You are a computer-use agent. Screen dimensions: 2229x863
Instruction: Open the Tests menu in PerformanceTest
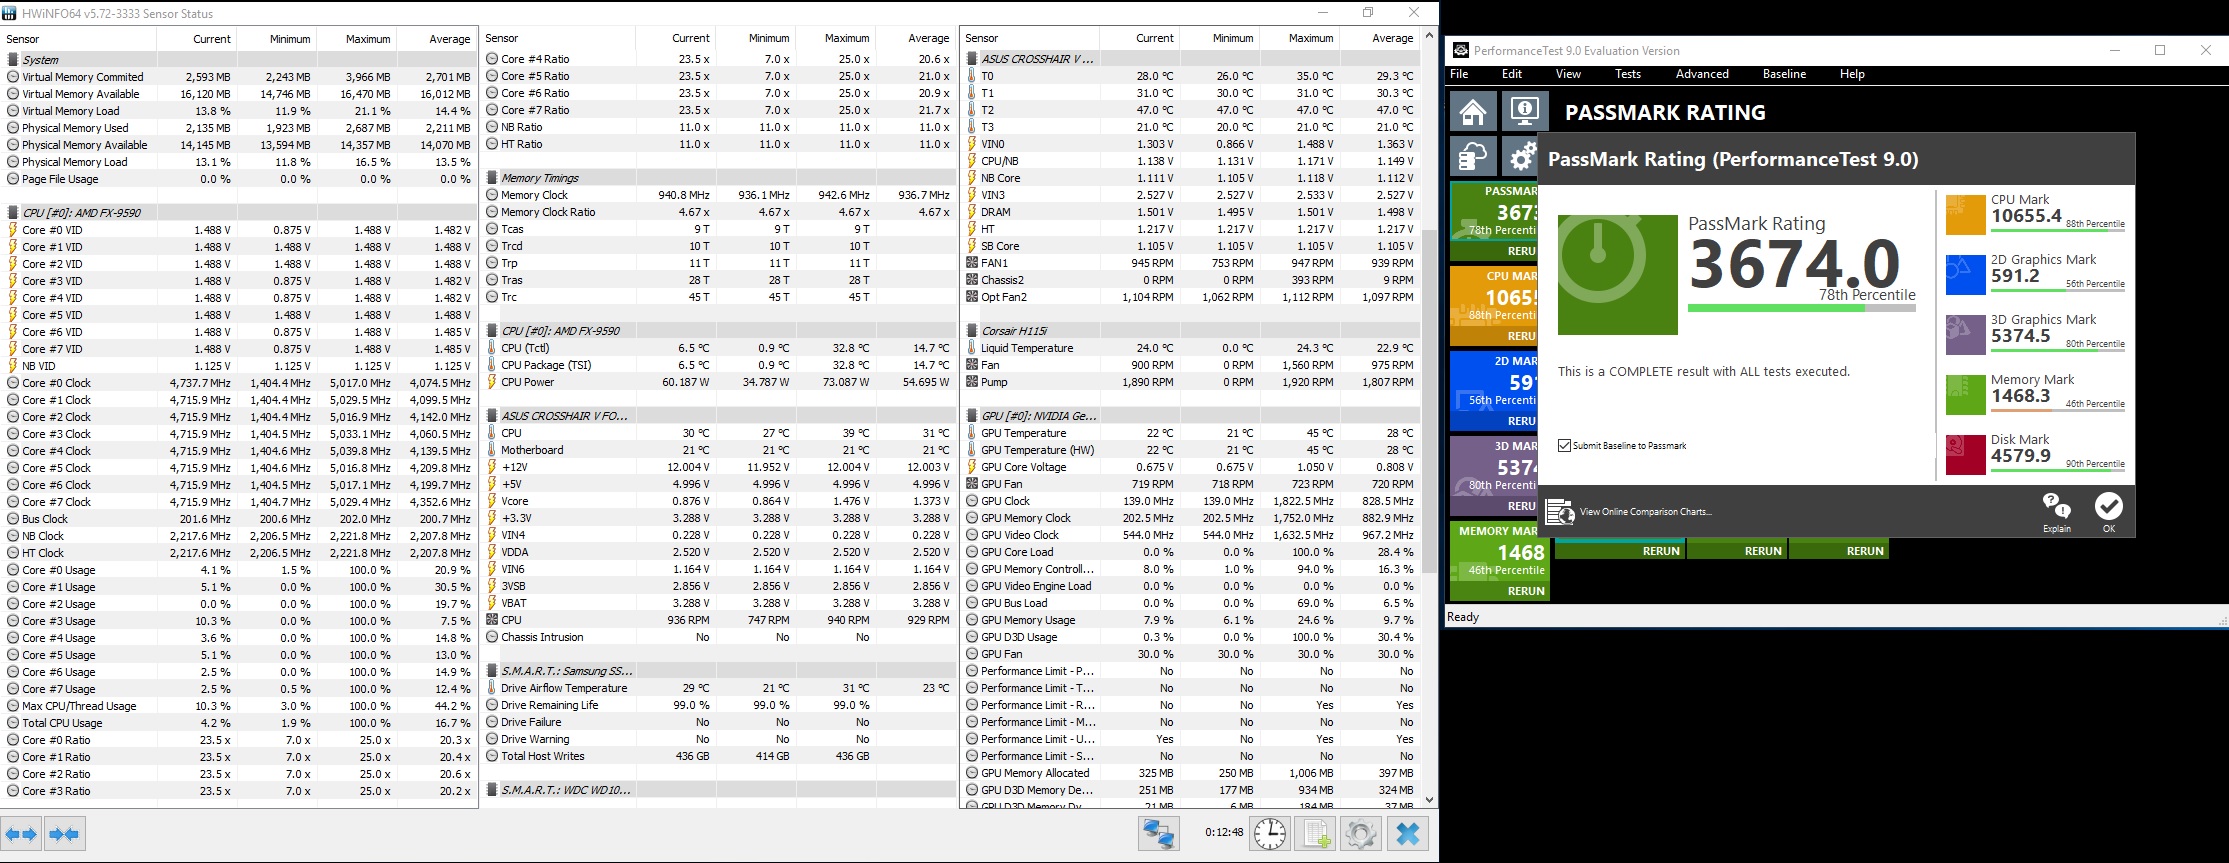pos(1628,74)
